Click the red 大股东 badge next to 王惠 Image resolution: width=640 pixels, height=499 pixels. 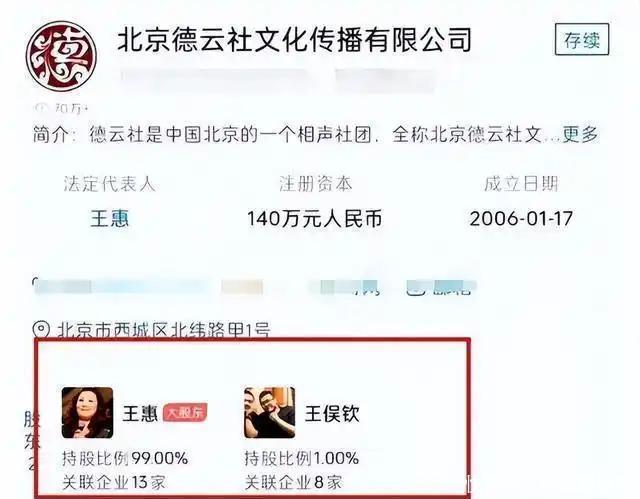185,413
